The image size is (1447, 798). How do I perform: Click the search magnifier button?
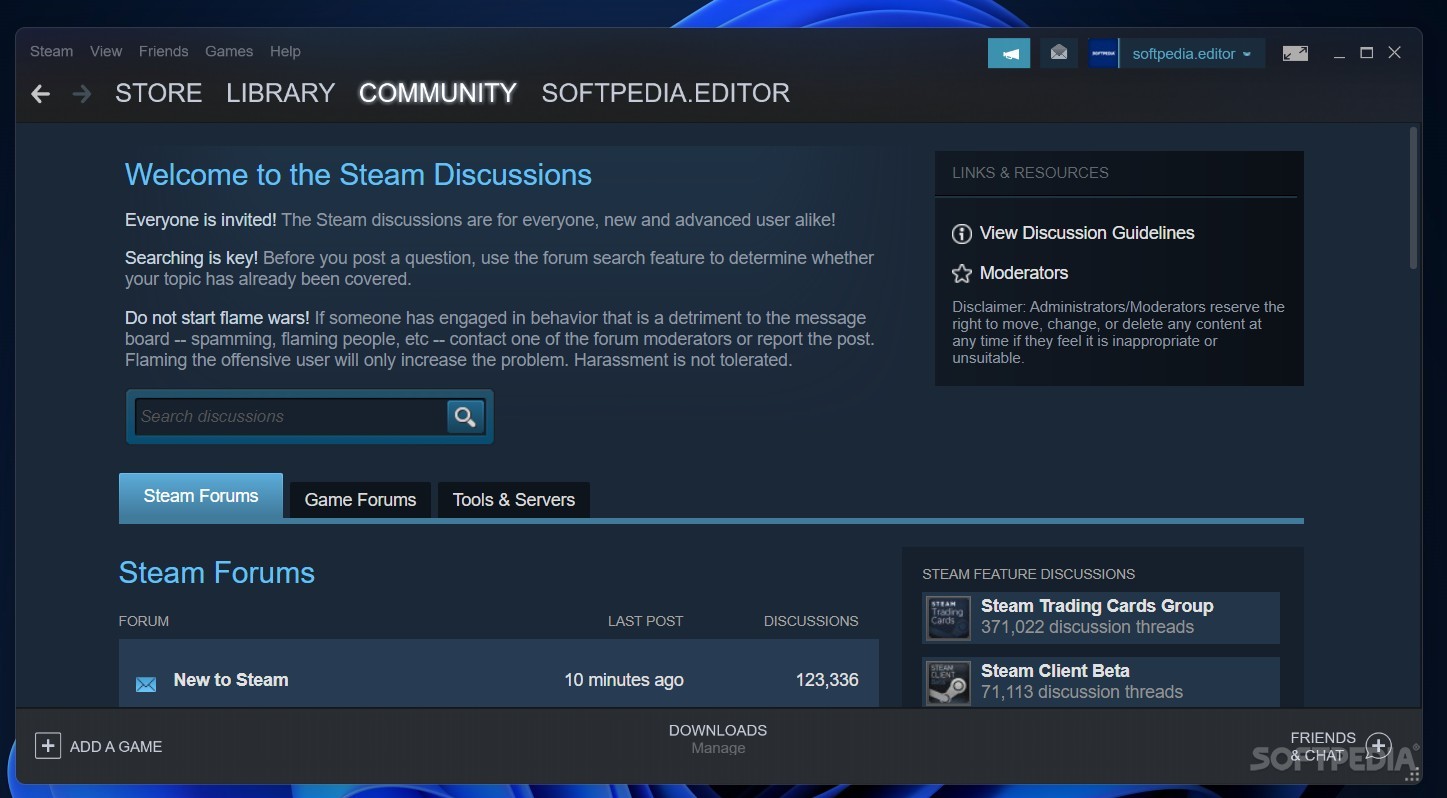coord(465,416)
